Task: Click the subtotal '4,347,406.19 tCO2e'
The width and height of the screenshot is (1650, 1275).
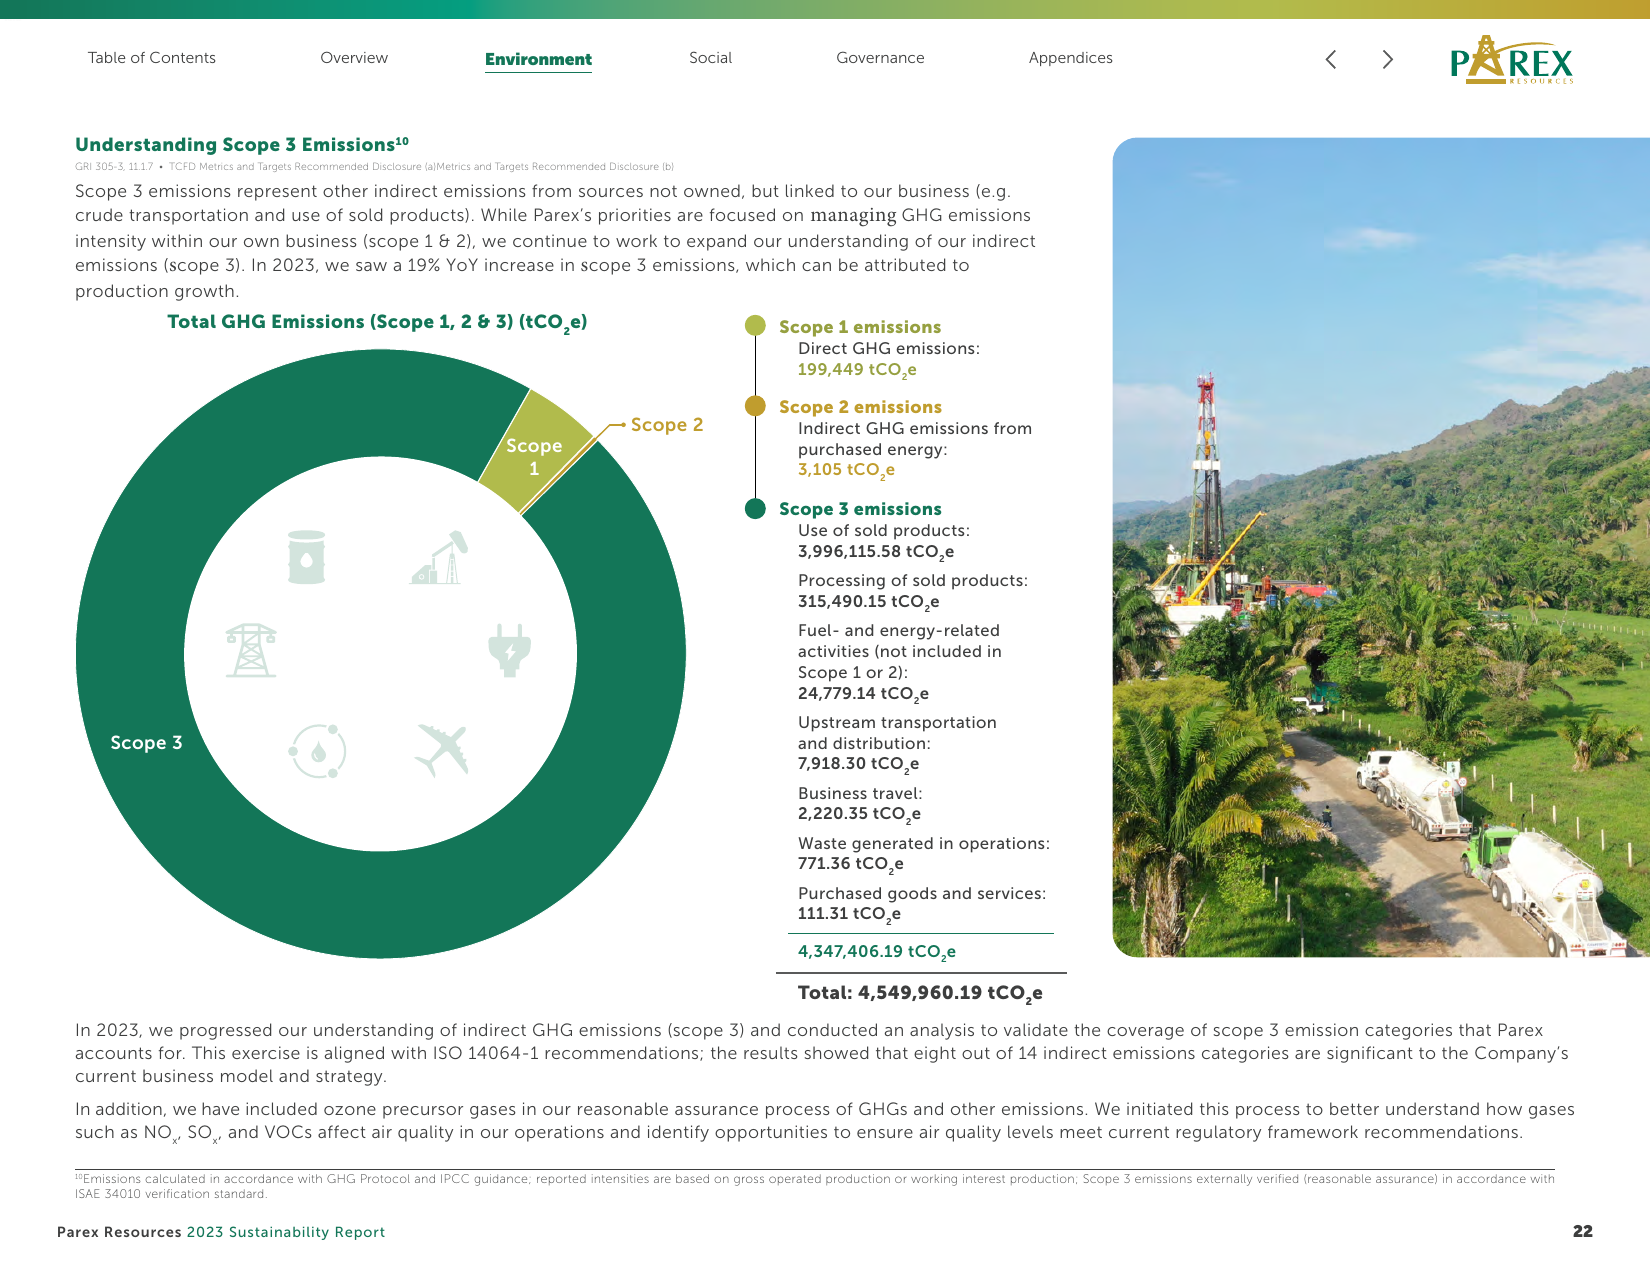Action: (x=877, y=952)
